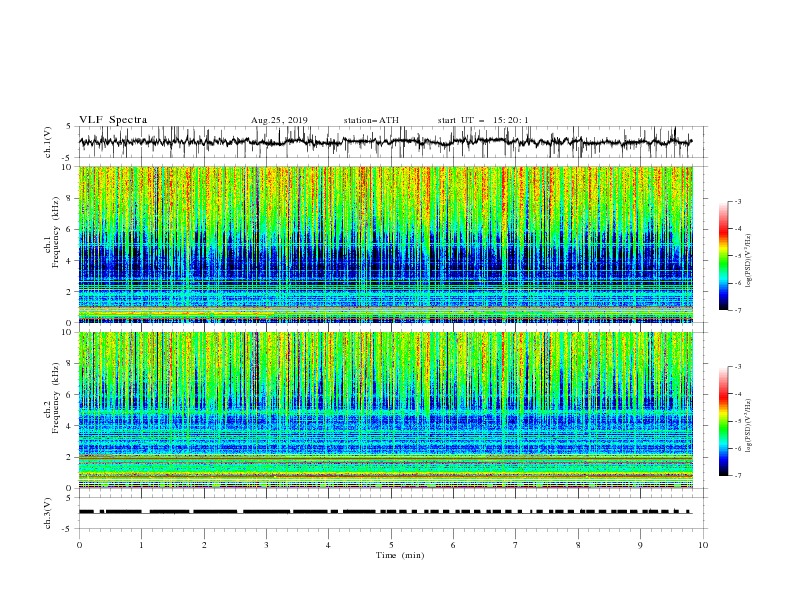Click inside the ch.2 spectrogram panel
Screen dimensions: 792x612
(x=386, y=410)
